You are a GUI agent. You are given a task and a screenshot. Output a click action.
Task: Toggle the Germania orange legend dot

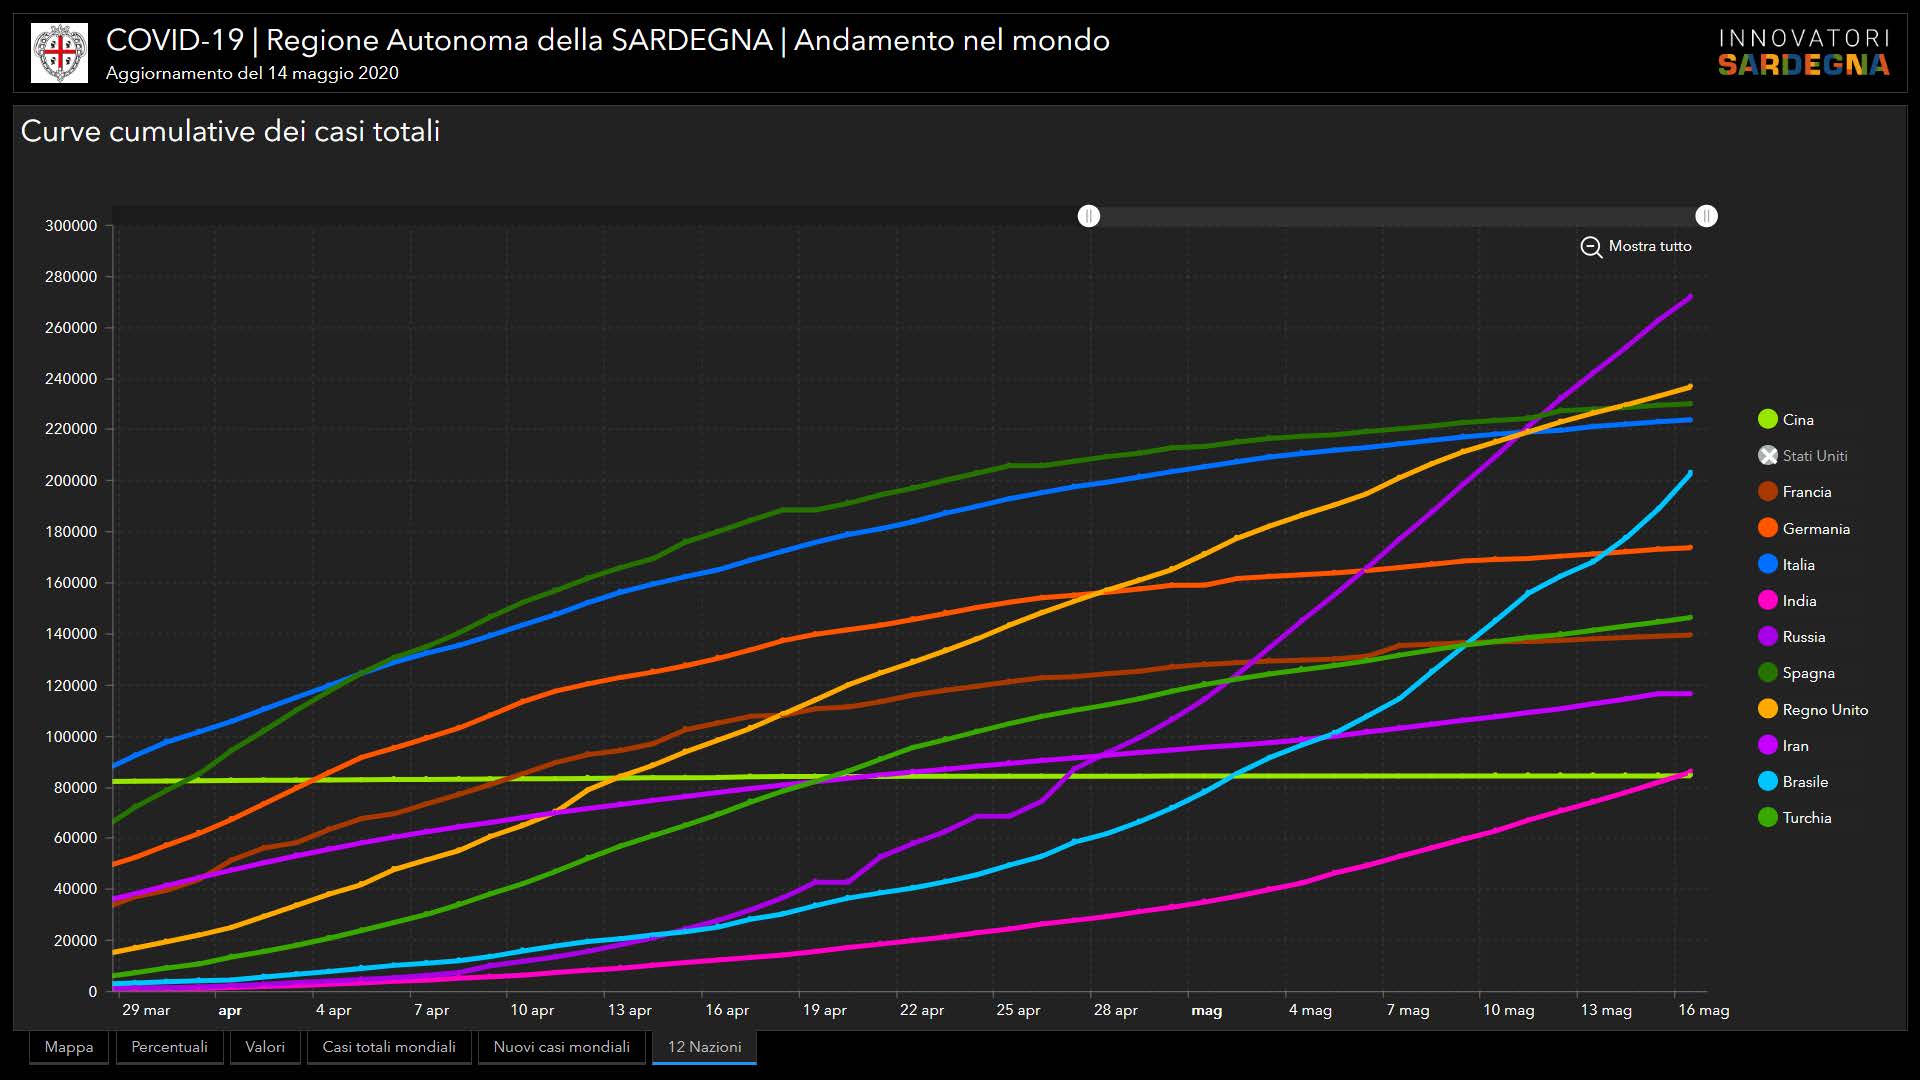click(x=1767, y=528)
